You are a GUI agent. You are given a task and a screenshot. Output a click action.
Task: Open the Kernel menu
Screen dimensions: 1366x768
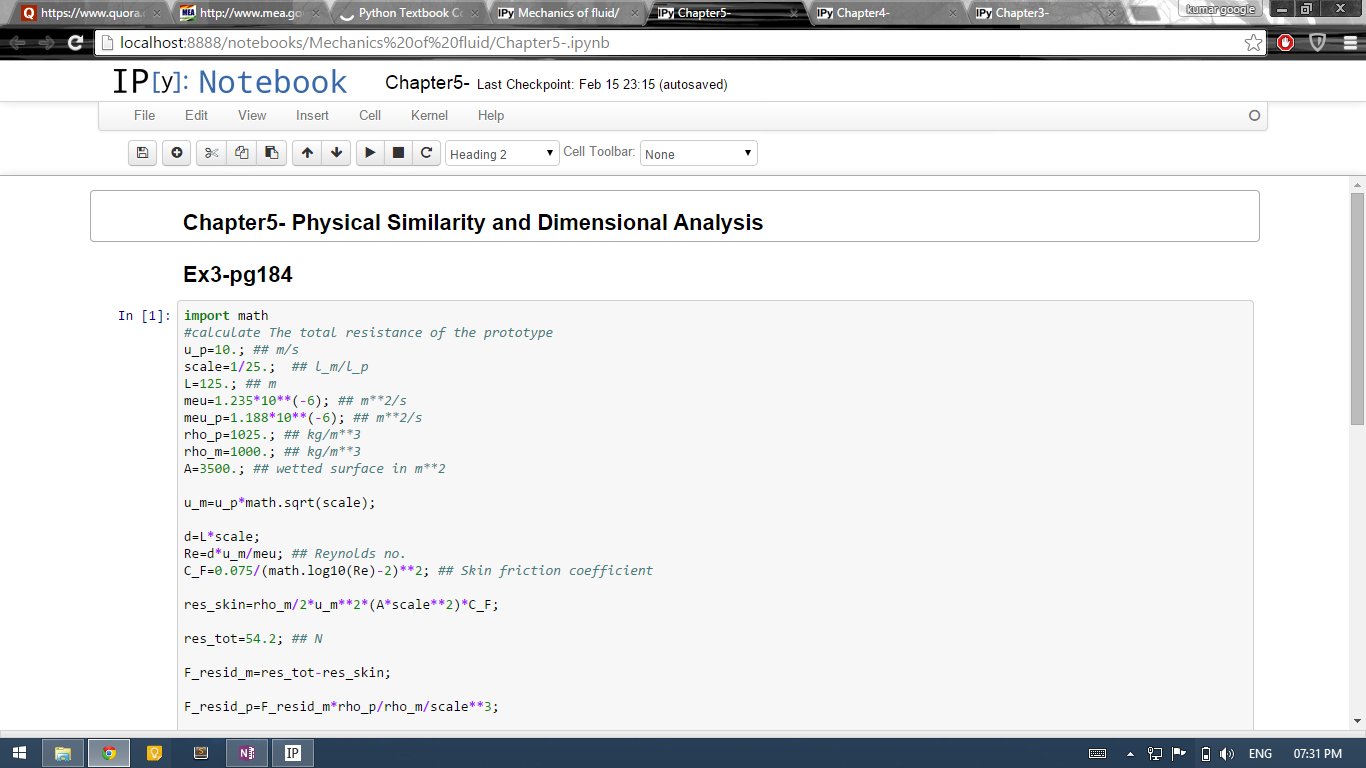pyautogui.click(x=429, y=116)
